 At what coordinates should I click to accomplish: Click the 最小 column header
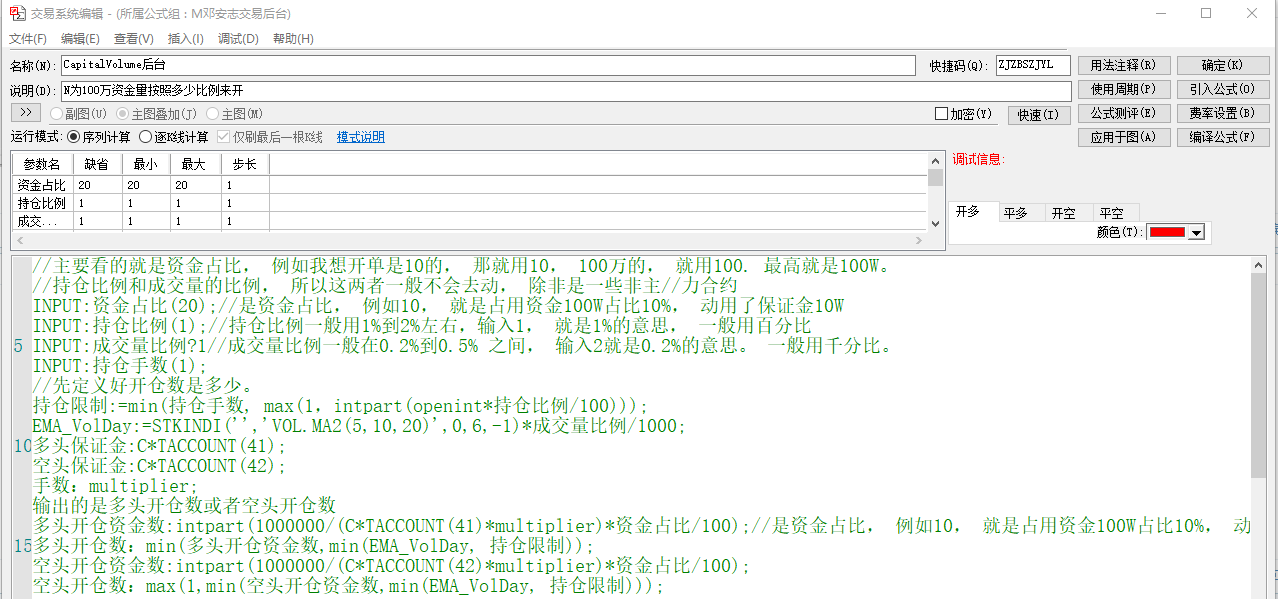point(146,164)
